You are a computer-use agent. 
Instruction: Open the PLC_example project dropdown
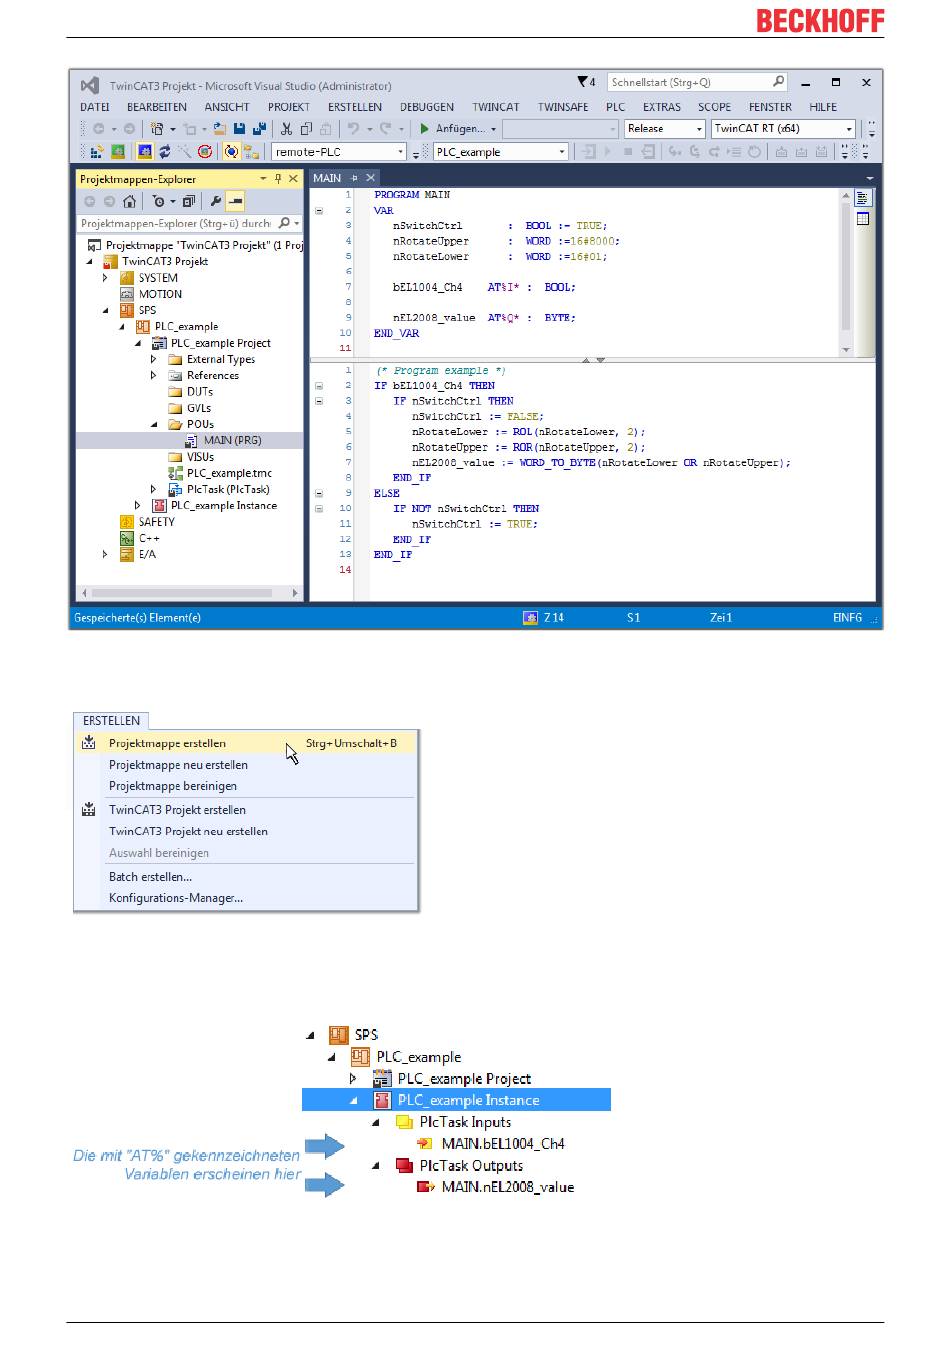(x=562, y=152)
